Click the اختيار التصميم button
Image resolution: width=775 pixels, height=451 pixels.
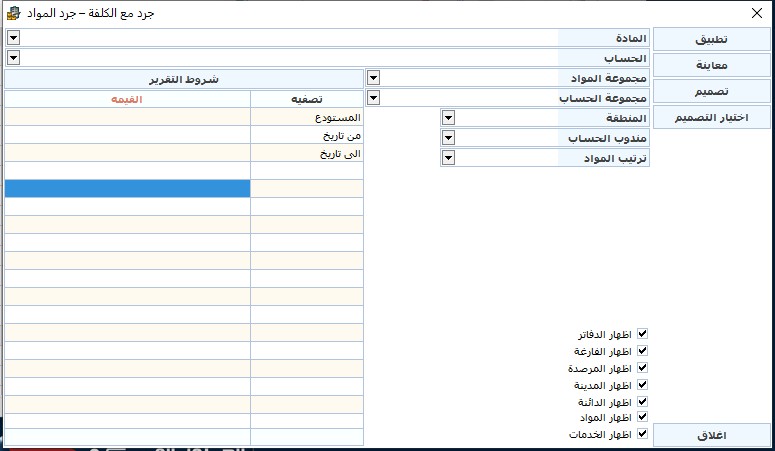[712, 117]
